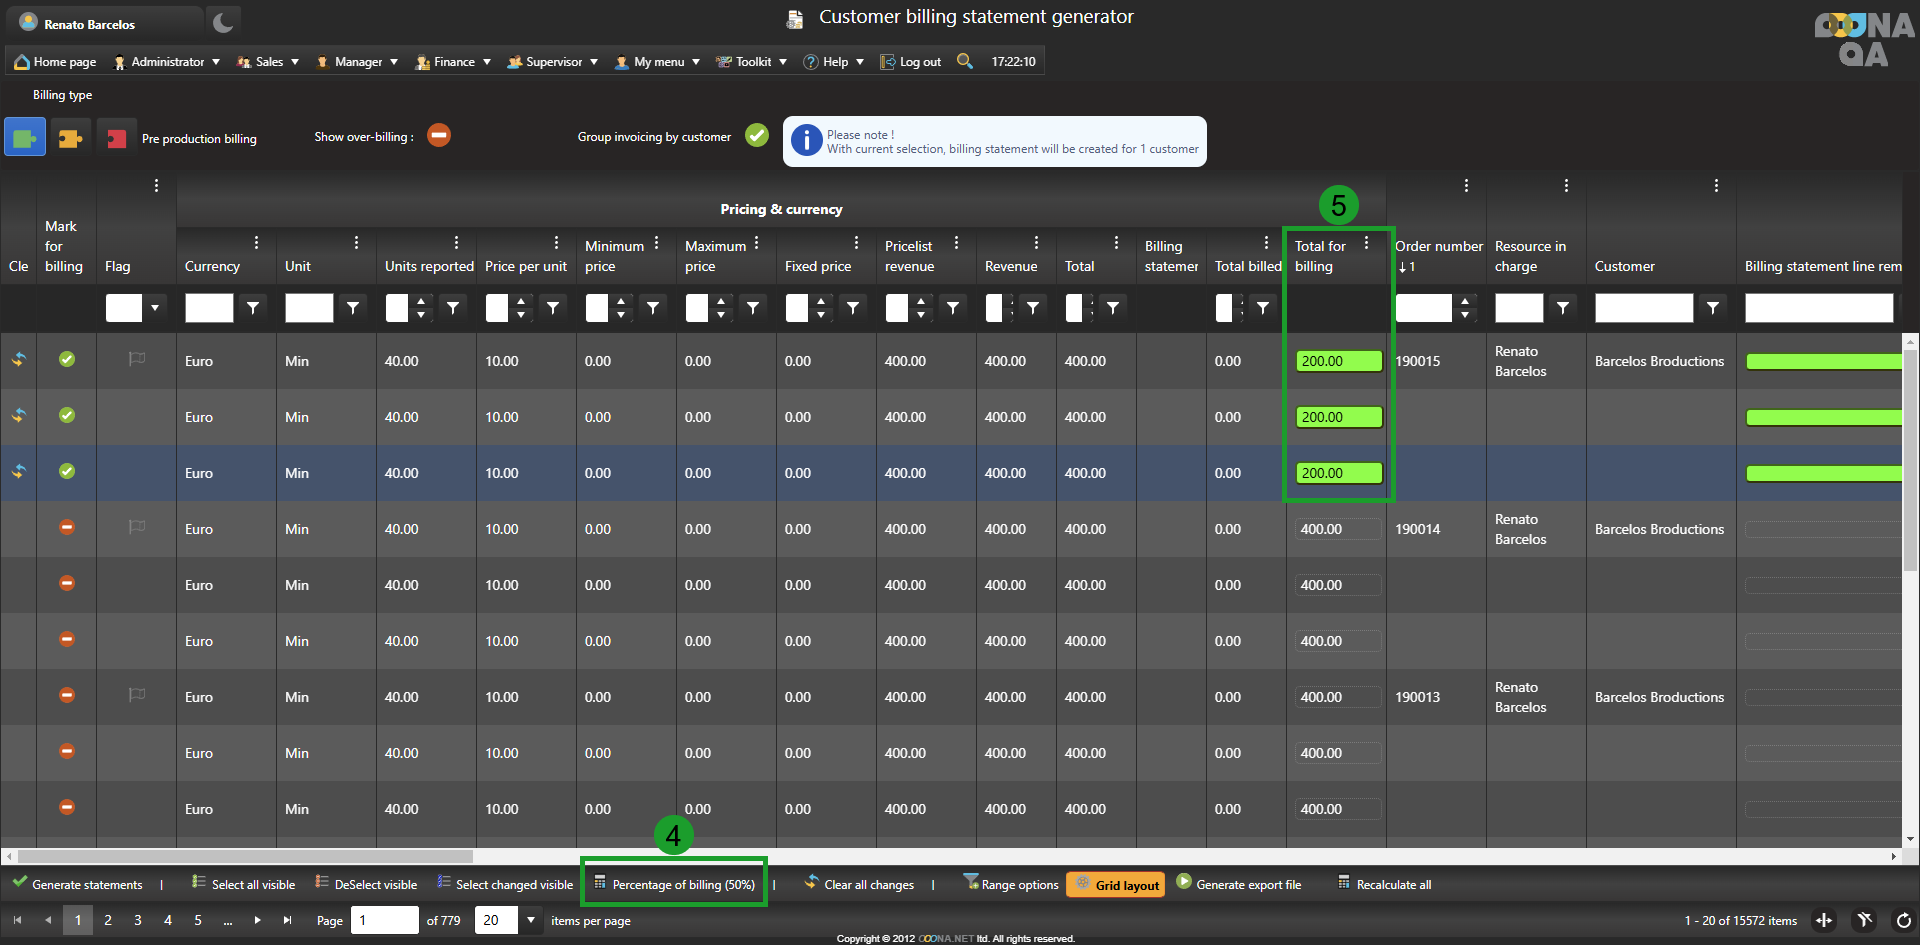Screen dimensions: 1920x945
Task: Toggle dark mode moon icon
Action: pyautogui.click(x=223, y=22)
